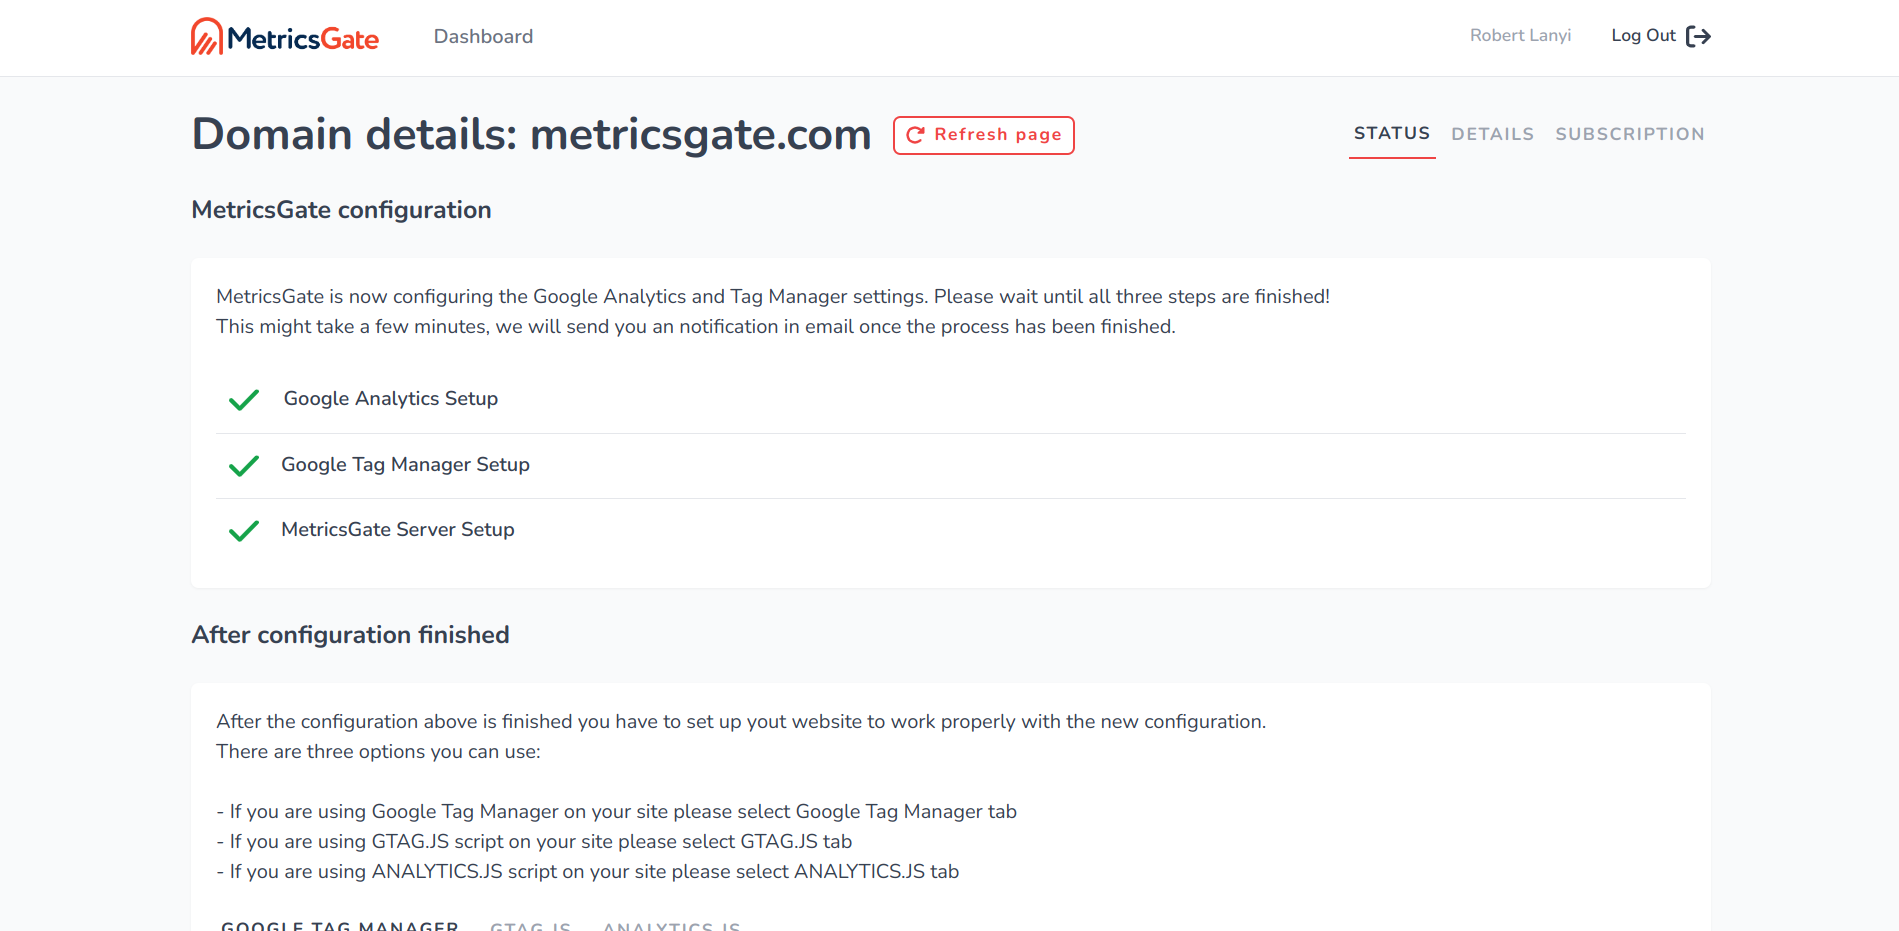Select the 'Google Tag Manager Setup' text
Image resolution: width=1899 pixels, height=931 pixels.
click(x=405, y=465)
